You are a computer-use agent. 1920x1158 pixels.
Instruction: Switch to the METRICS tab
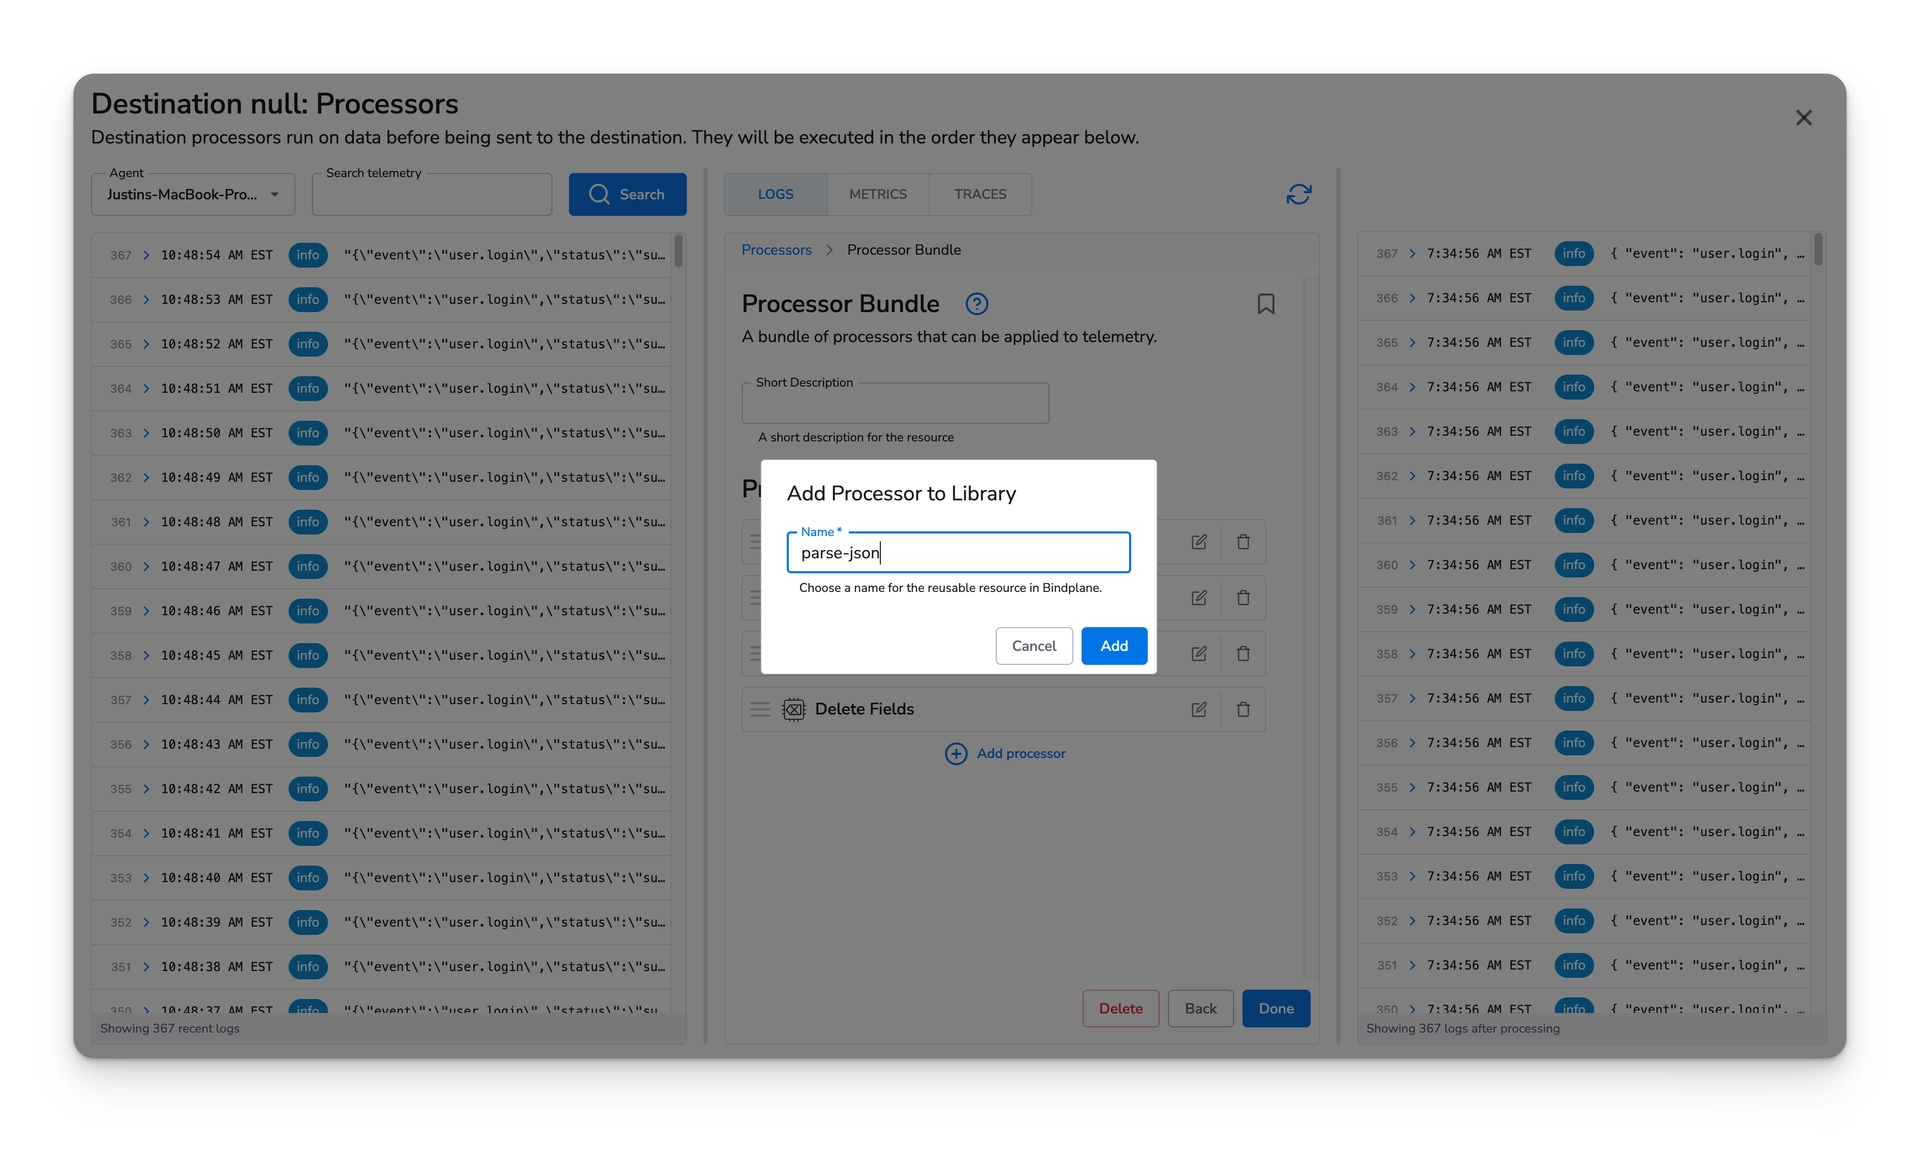click(x=877, y=194)
